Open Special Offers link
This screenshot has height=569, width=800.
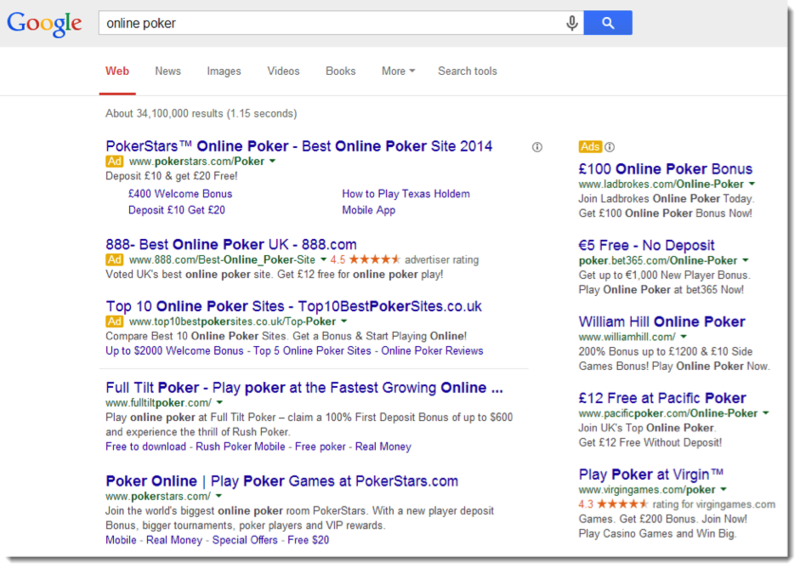point(245,540)
